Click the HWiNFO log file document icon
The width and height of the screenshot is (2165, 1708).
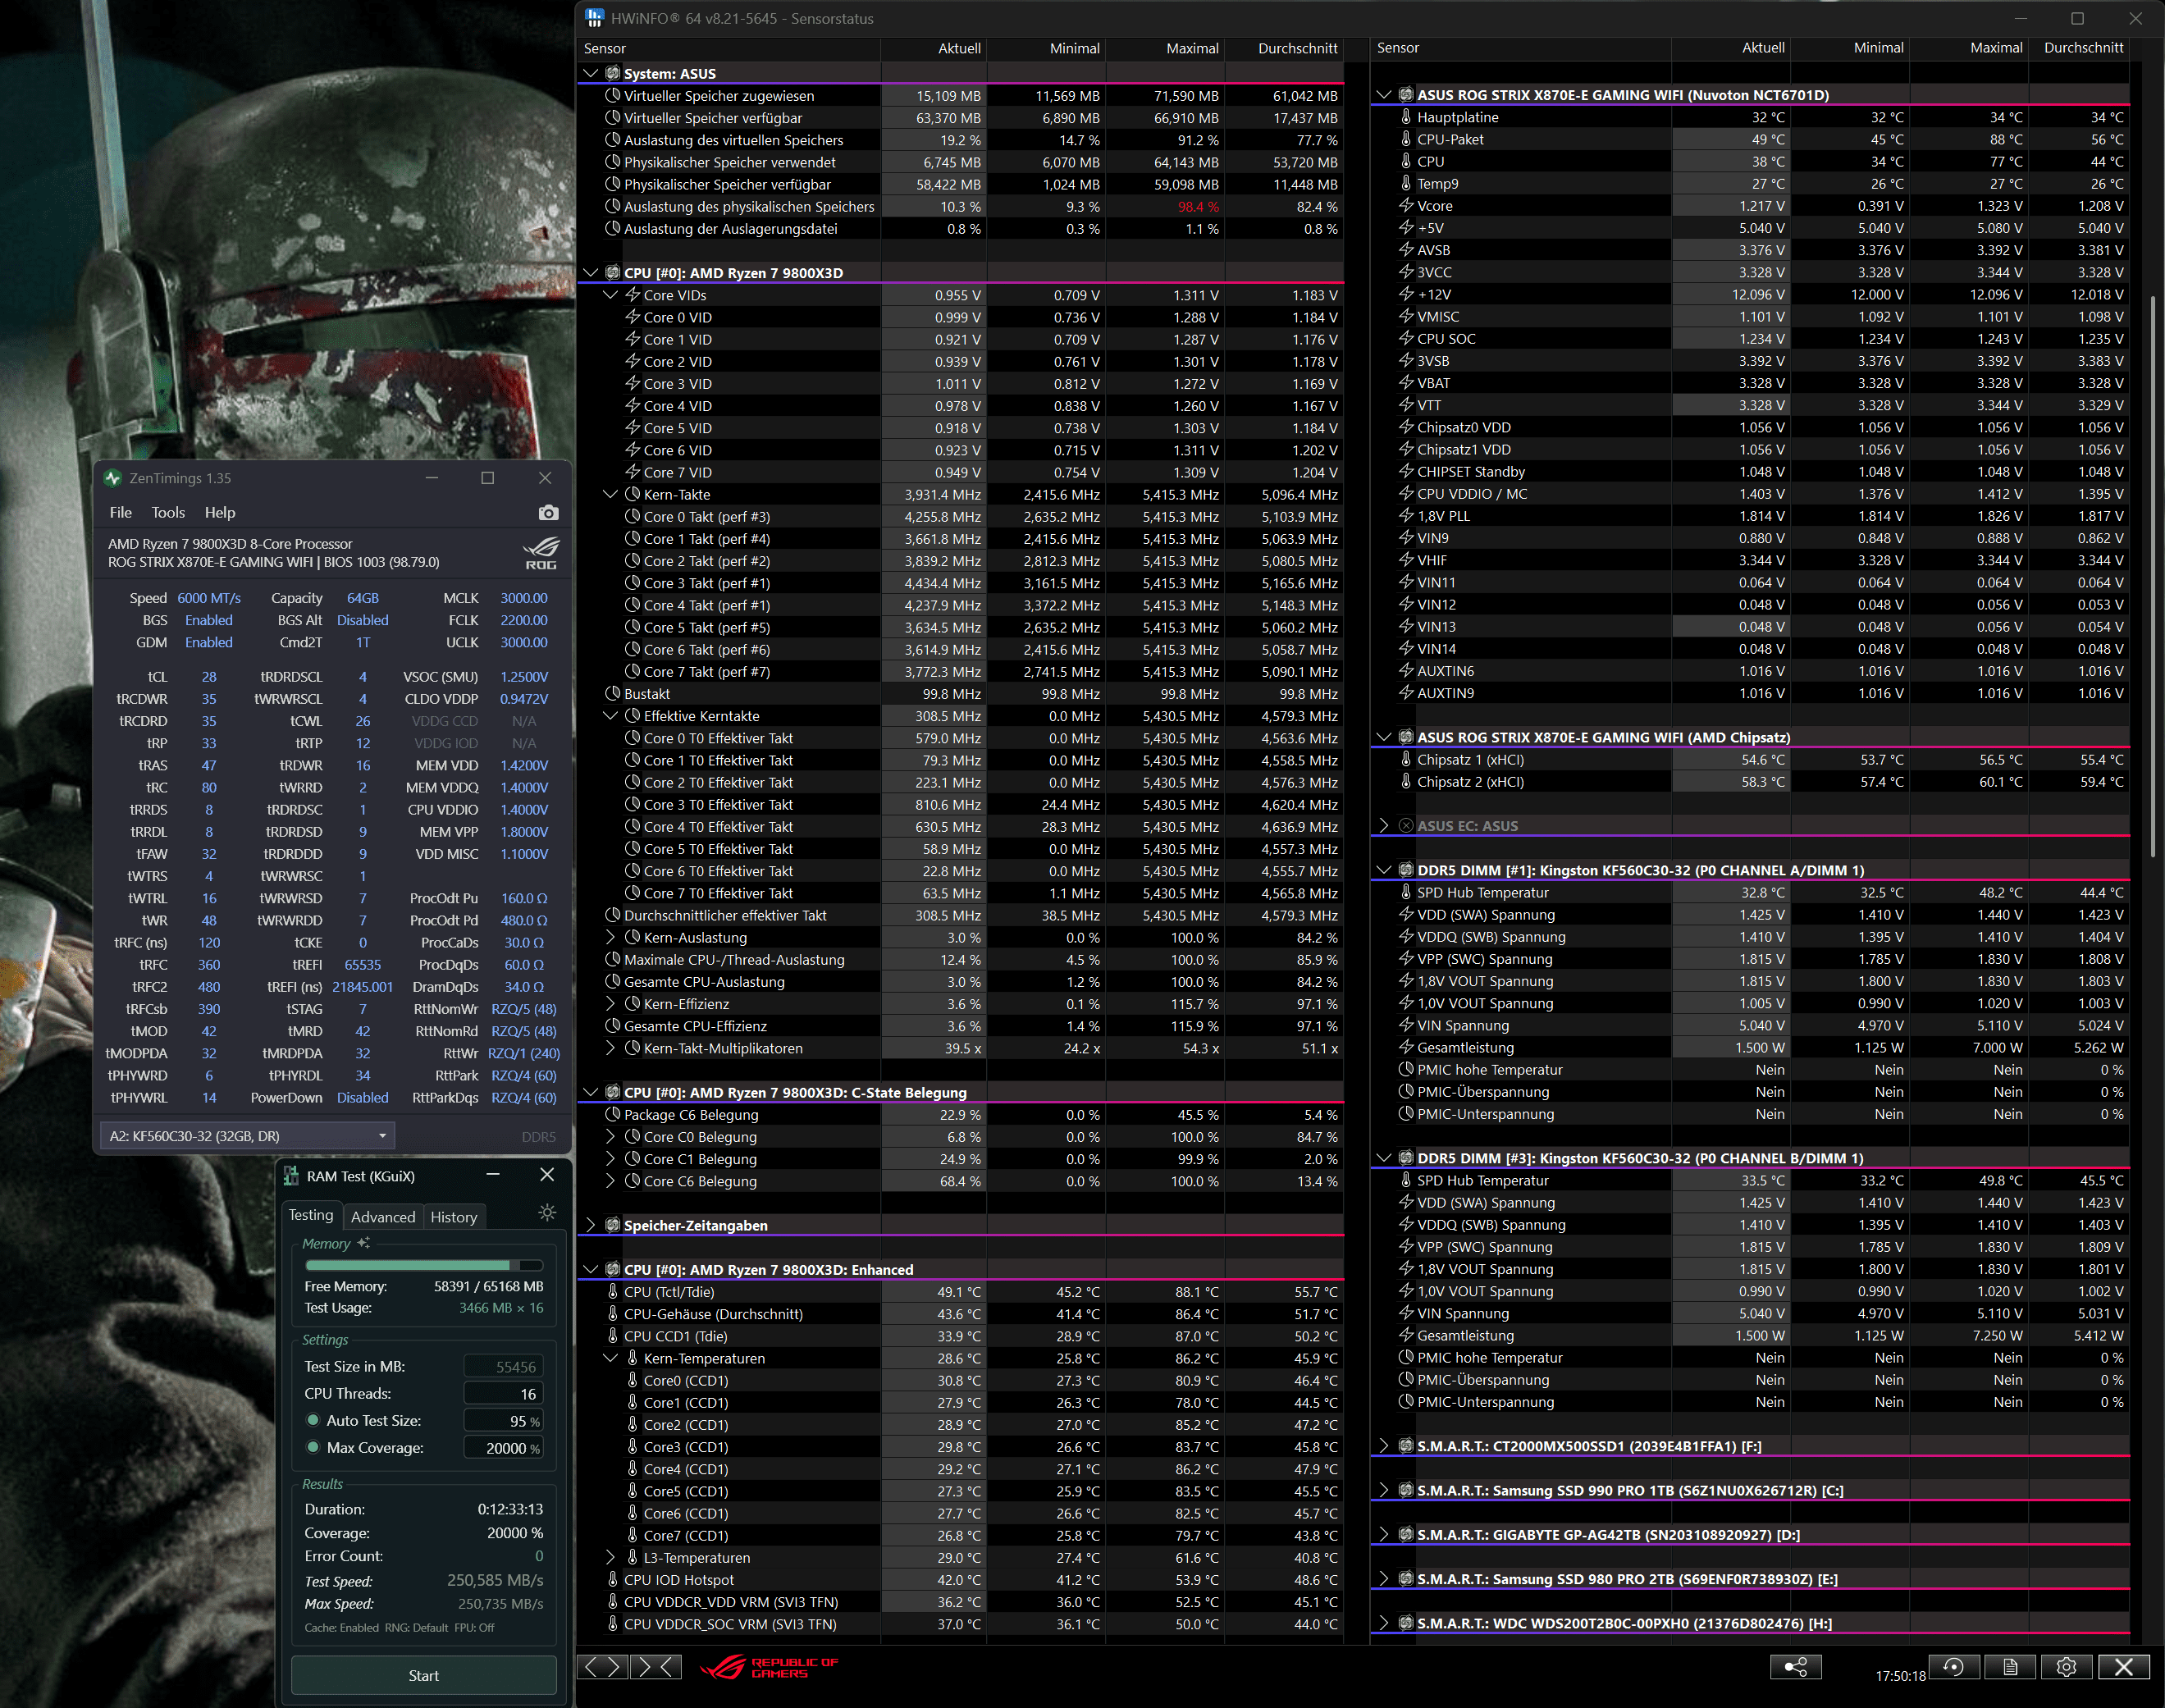point(2010,1666)
